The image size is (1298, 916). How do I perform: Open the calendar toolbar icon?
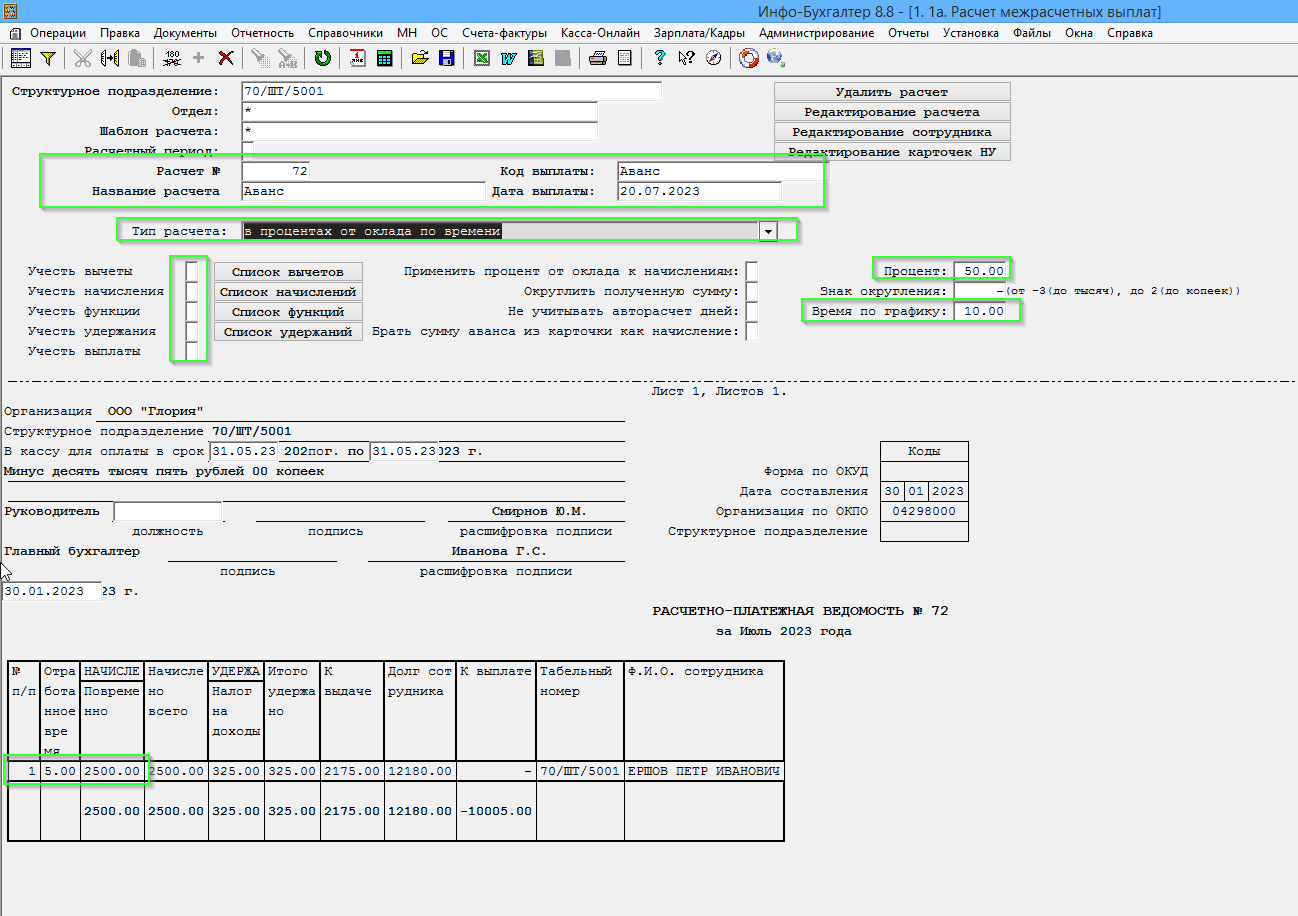pos(357,58)
